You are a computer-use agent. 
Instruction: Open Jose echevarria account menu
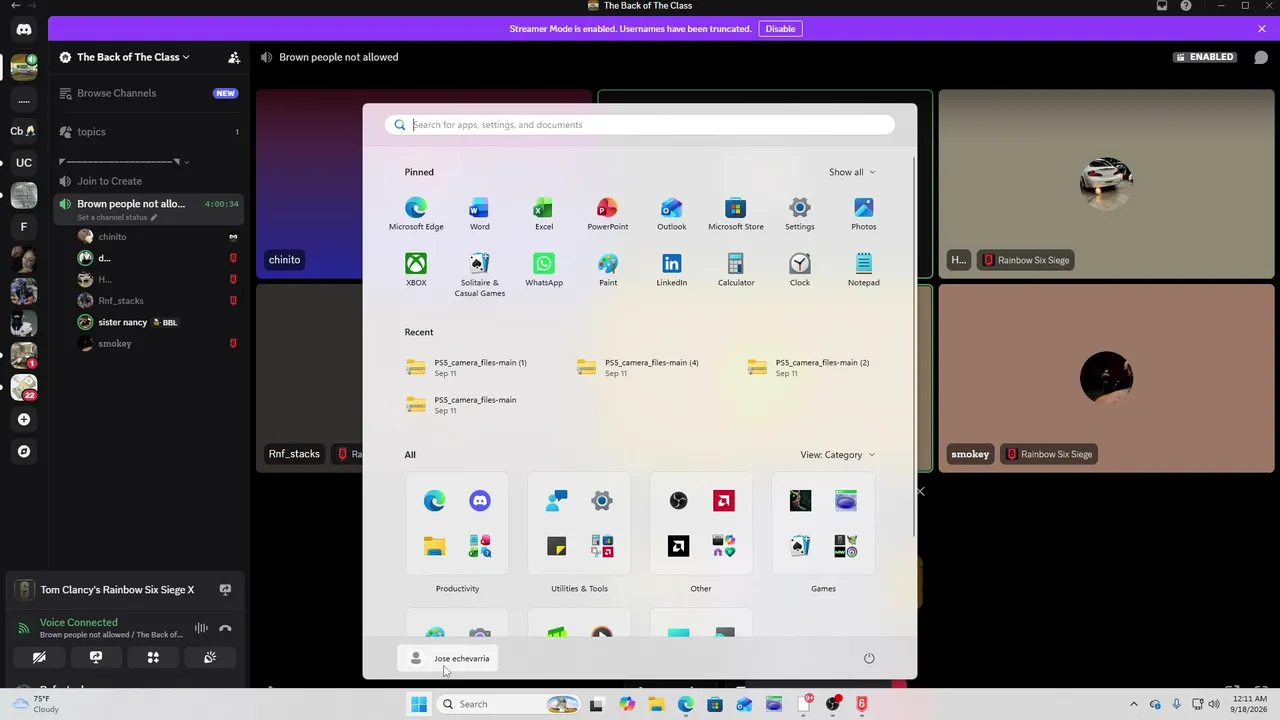[x=450, y=658]
